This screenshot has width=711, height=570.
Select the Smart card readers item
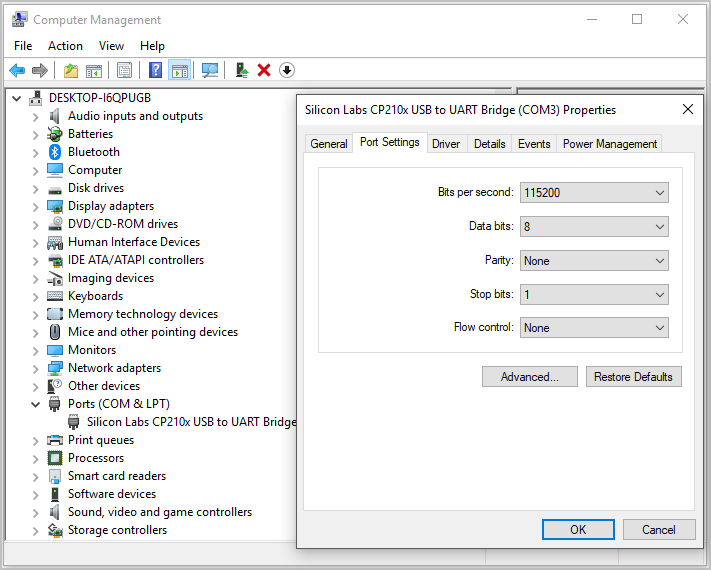point(117,476)
